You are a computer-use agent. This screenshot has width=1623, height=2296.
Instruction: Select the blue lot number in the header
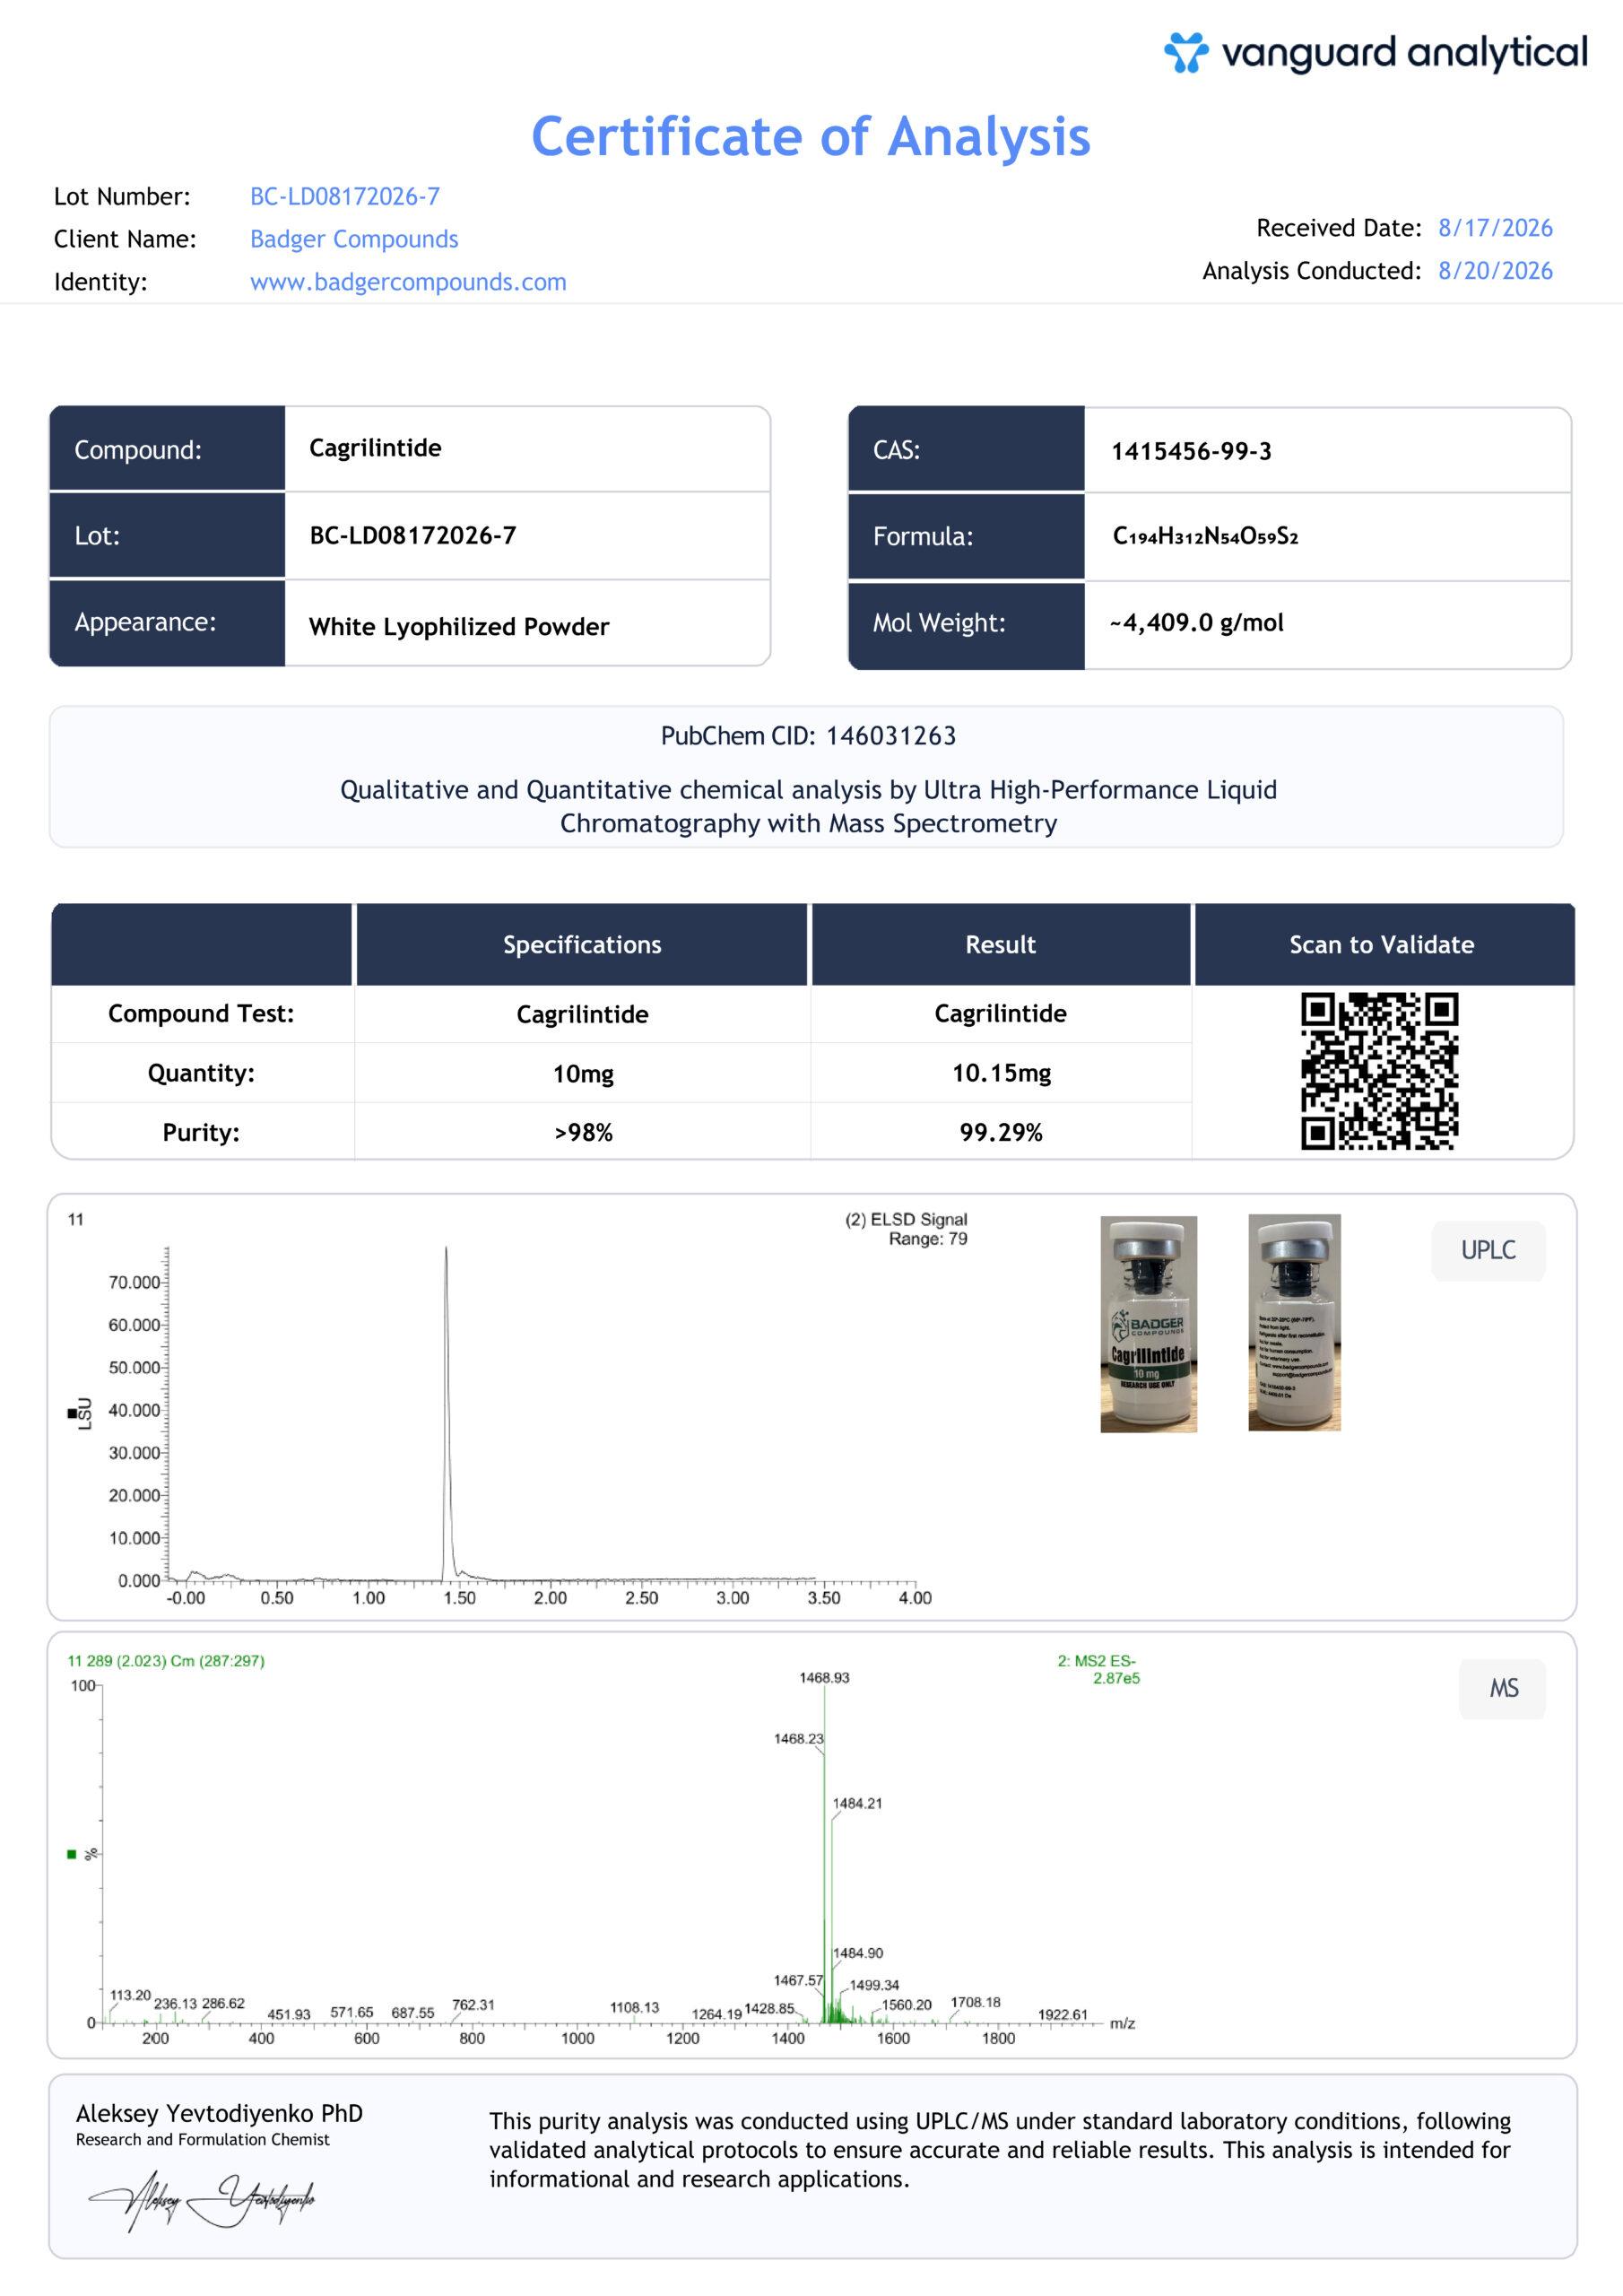click(345, 196)
